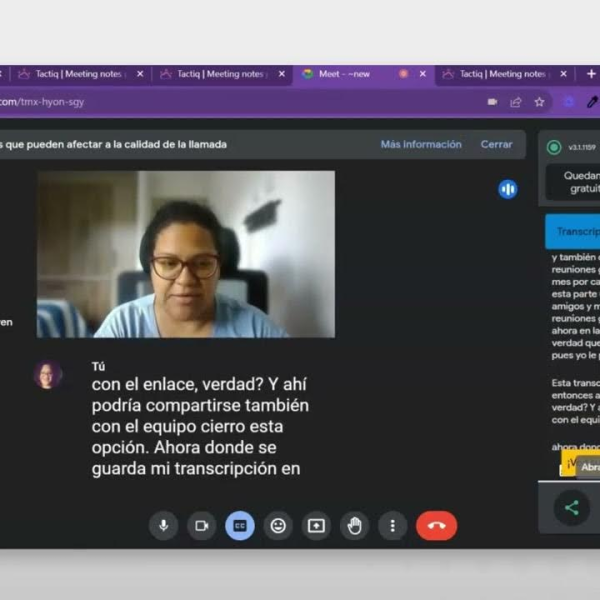Click the transcript line starting 'Esta transc'
Screen dimensions: 600x600
(x=576, y=383)
